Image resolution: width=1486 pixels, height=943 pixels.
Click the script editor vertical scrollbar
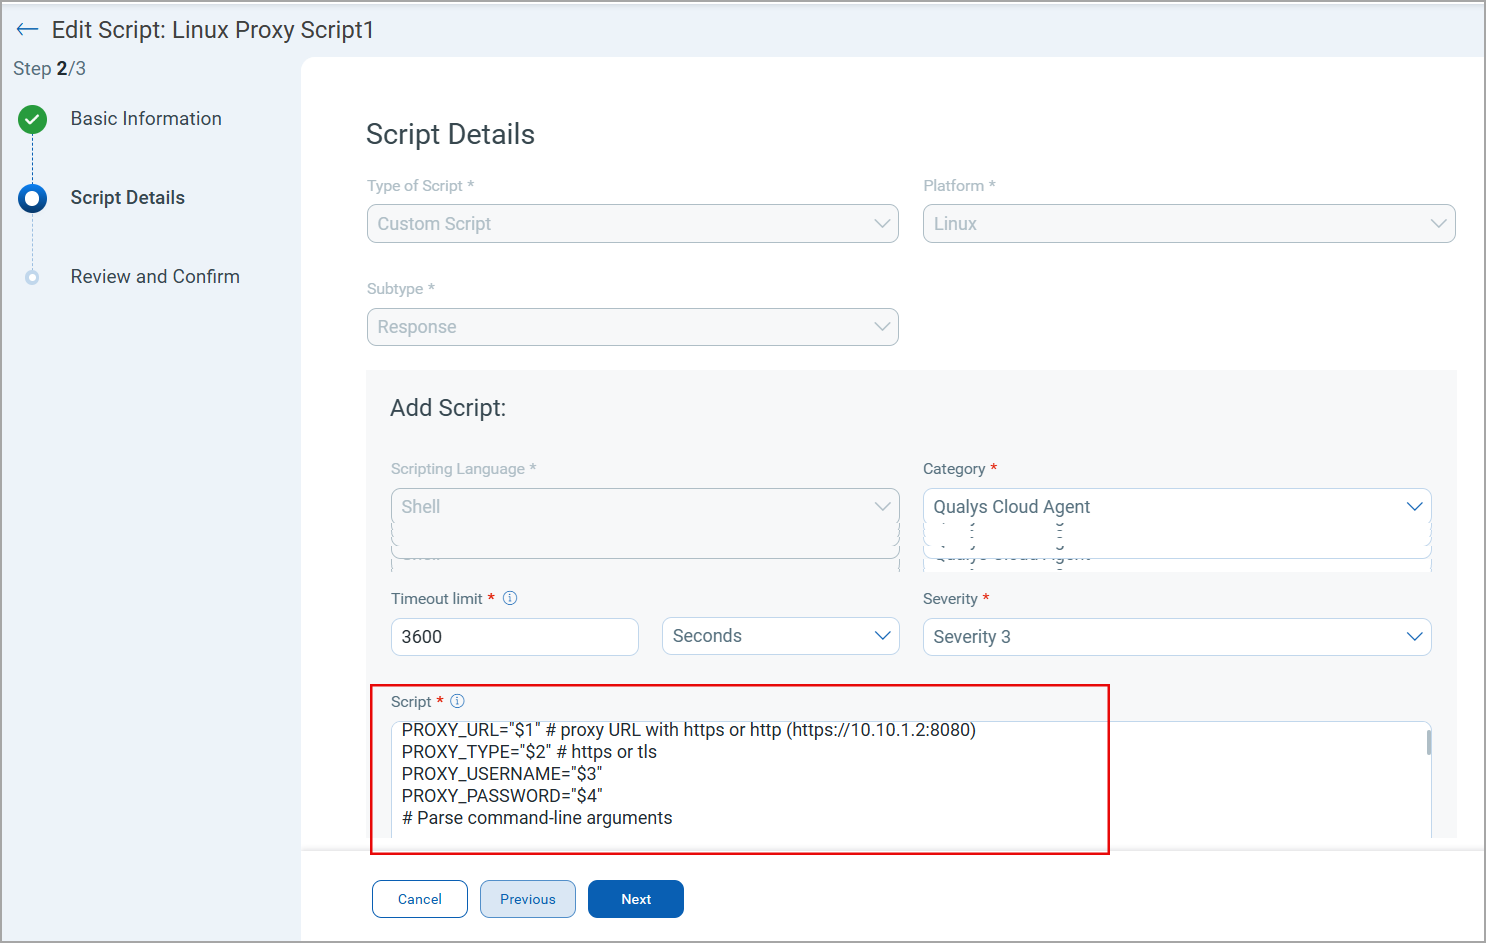pos(1428,743)
